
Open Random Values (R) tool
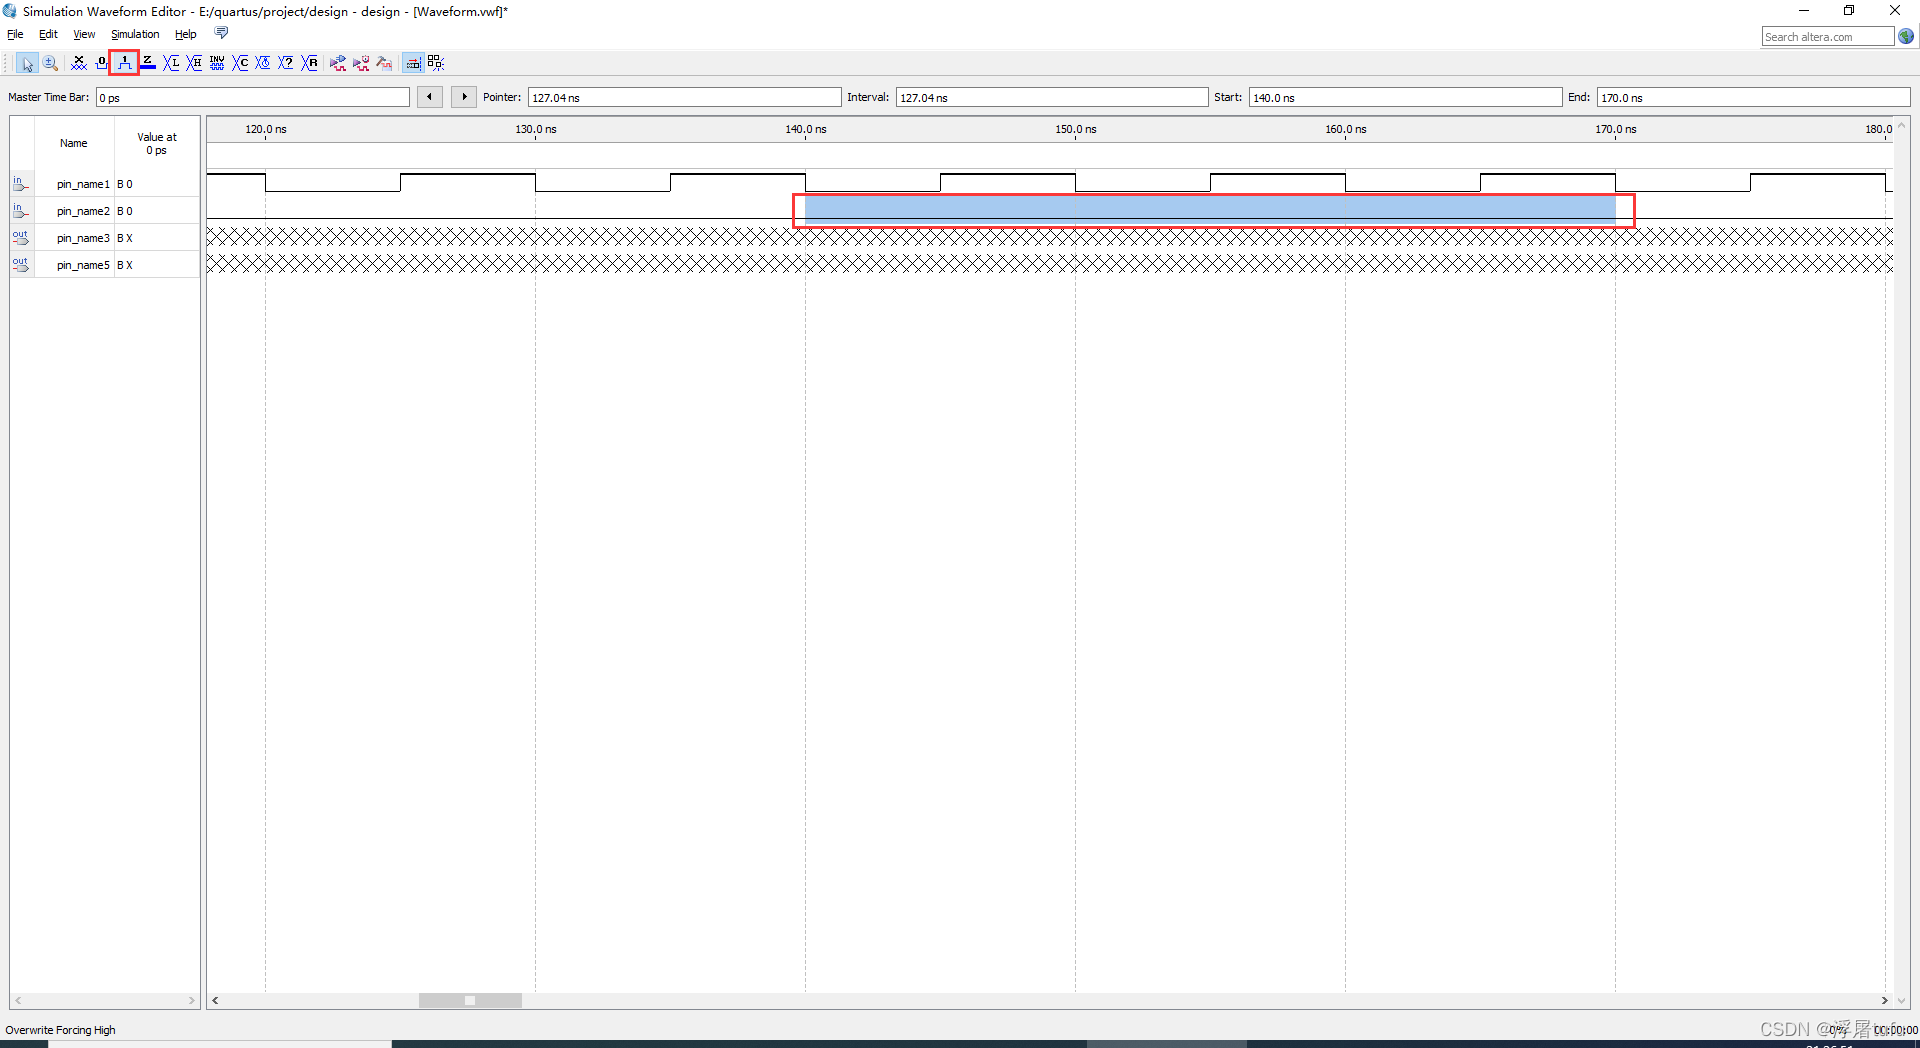tap(310, 63)
